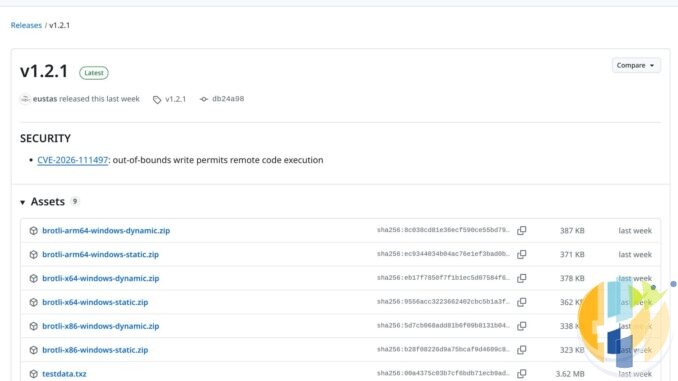Copy sha256 of brotli-x86-windows-dynamic.zip
This screenshot has width=678, height=381.
point(522,326)
